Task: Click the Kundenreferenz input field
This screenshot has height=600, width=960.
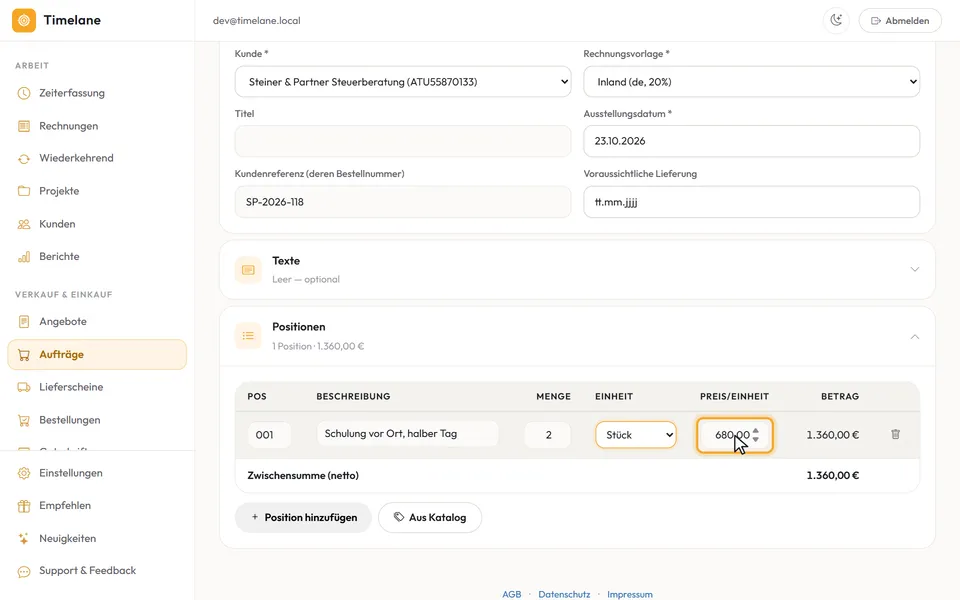Action: (x=403, y=202)
